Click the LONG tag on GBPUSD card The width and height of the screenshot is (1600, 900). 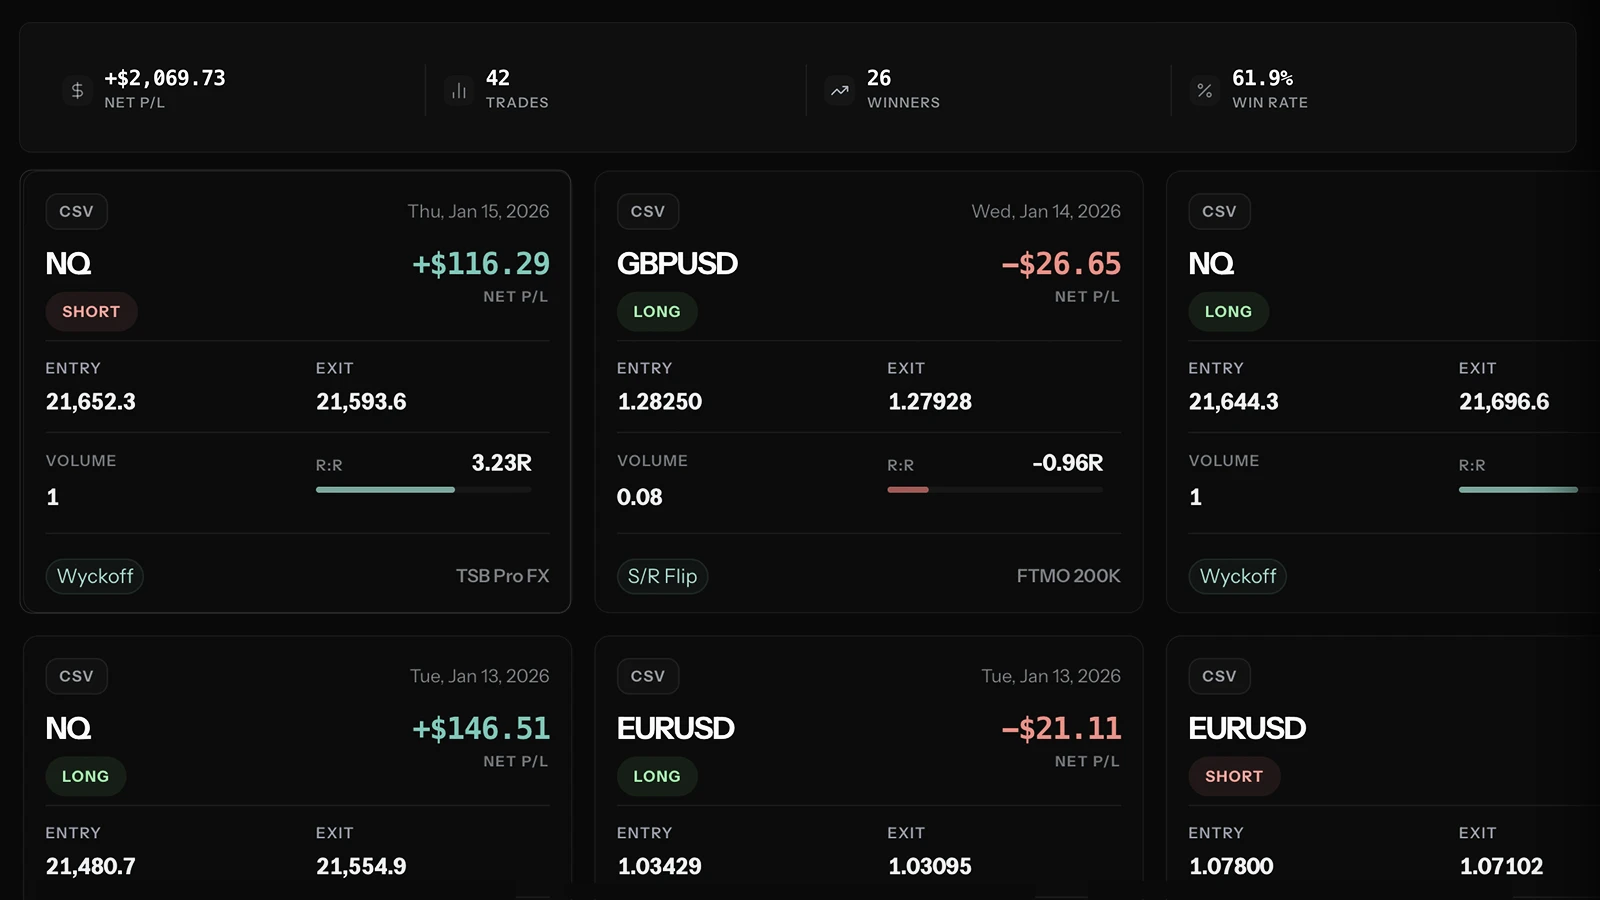(657, 311)
